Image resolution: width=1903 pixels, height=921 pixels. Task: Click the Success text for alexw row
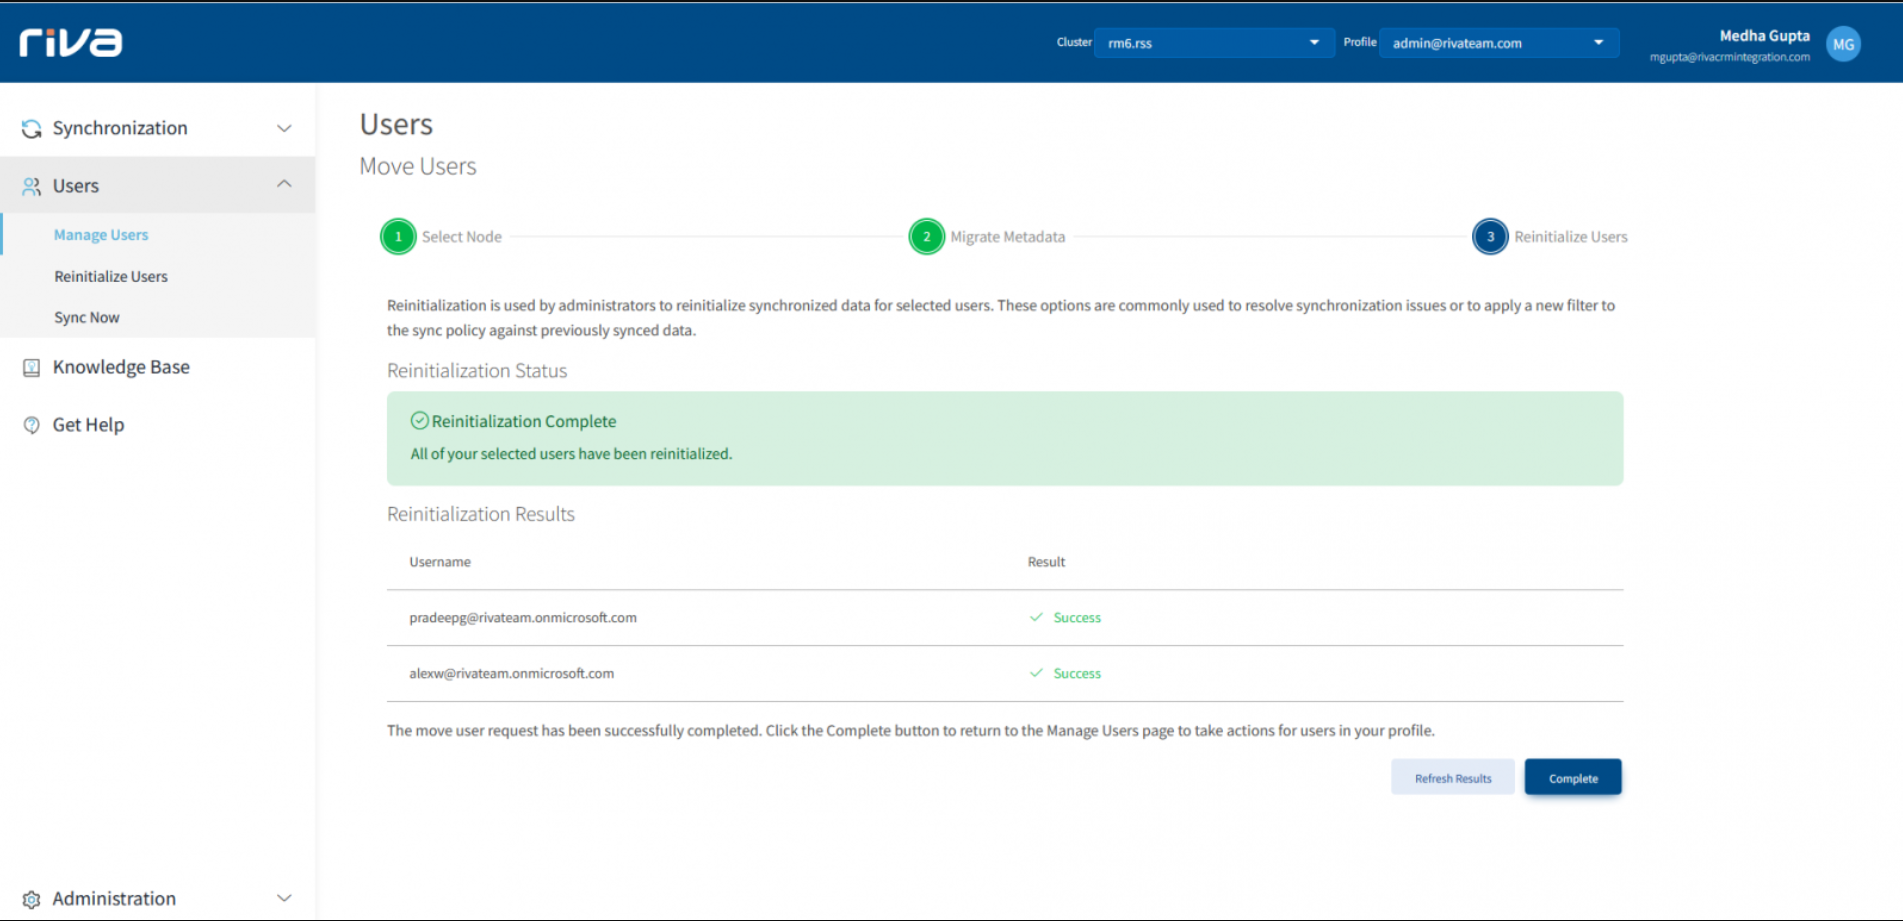click(x=1077, y=674)
